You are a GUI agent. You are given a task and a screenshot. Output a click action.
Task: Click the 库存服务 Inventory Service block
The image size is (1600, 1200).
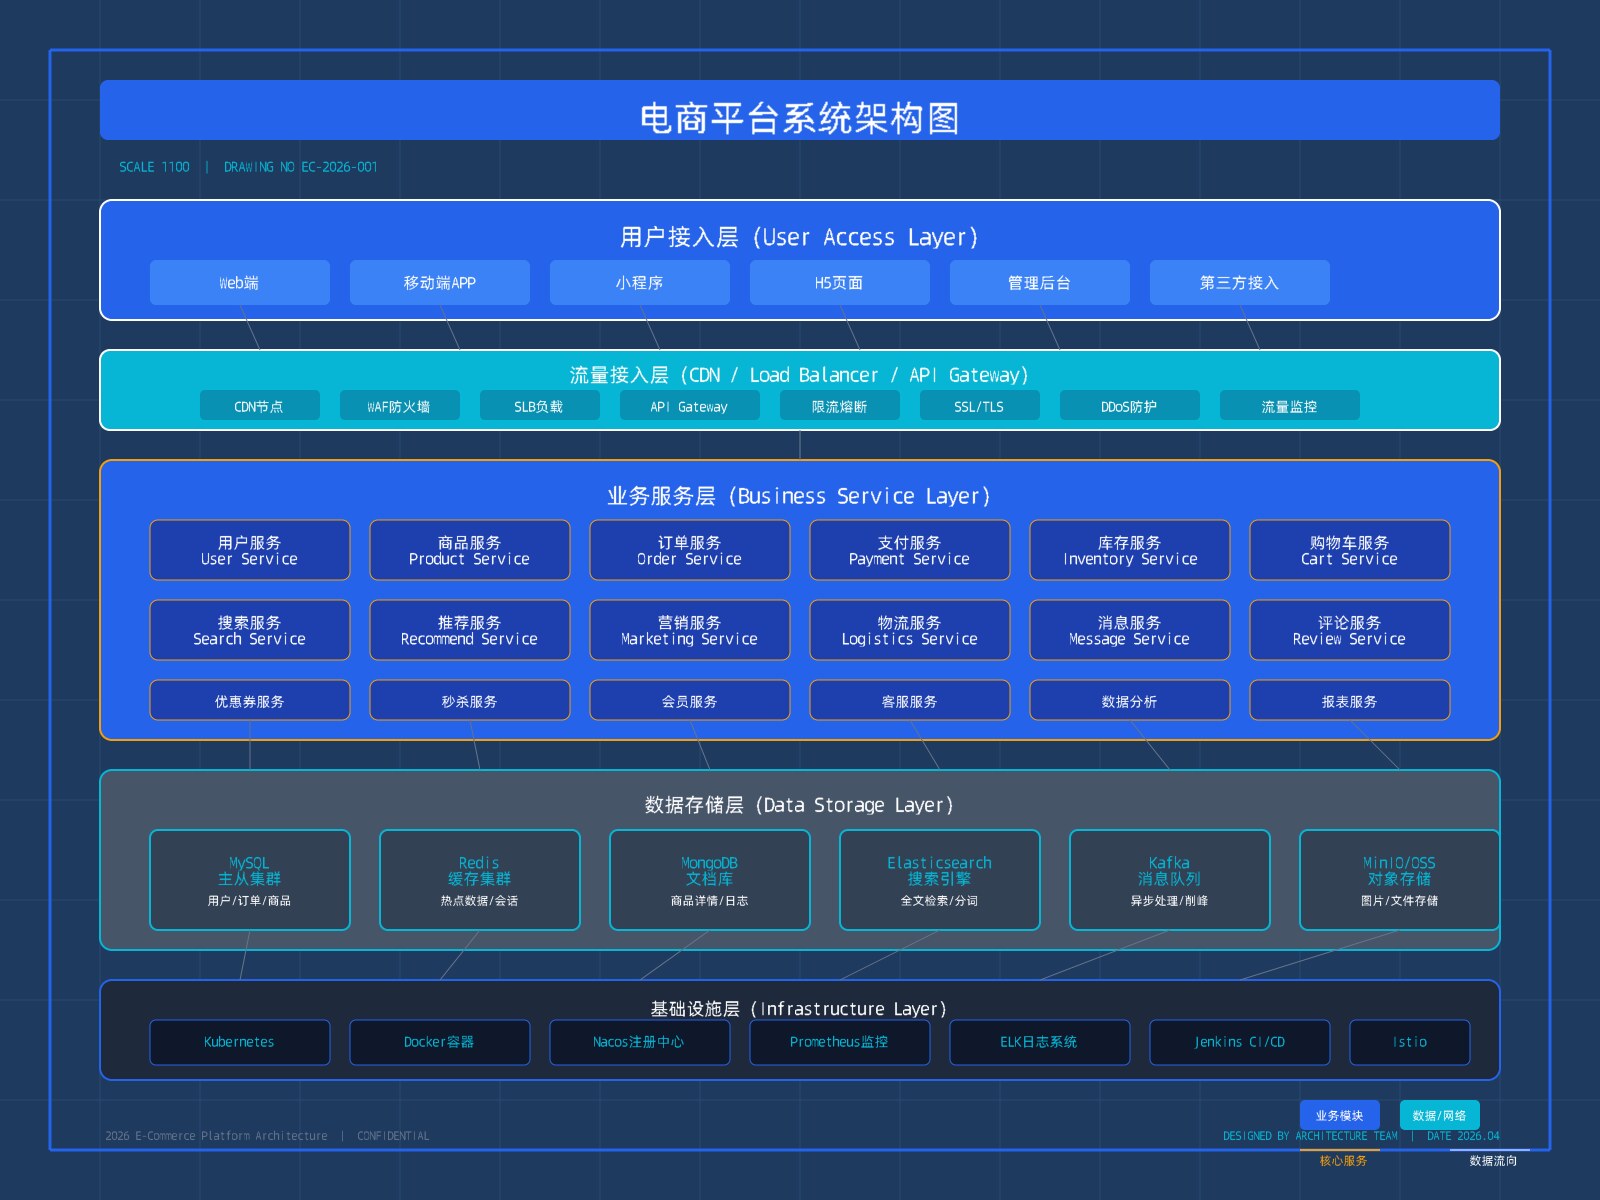point(1130,550)
